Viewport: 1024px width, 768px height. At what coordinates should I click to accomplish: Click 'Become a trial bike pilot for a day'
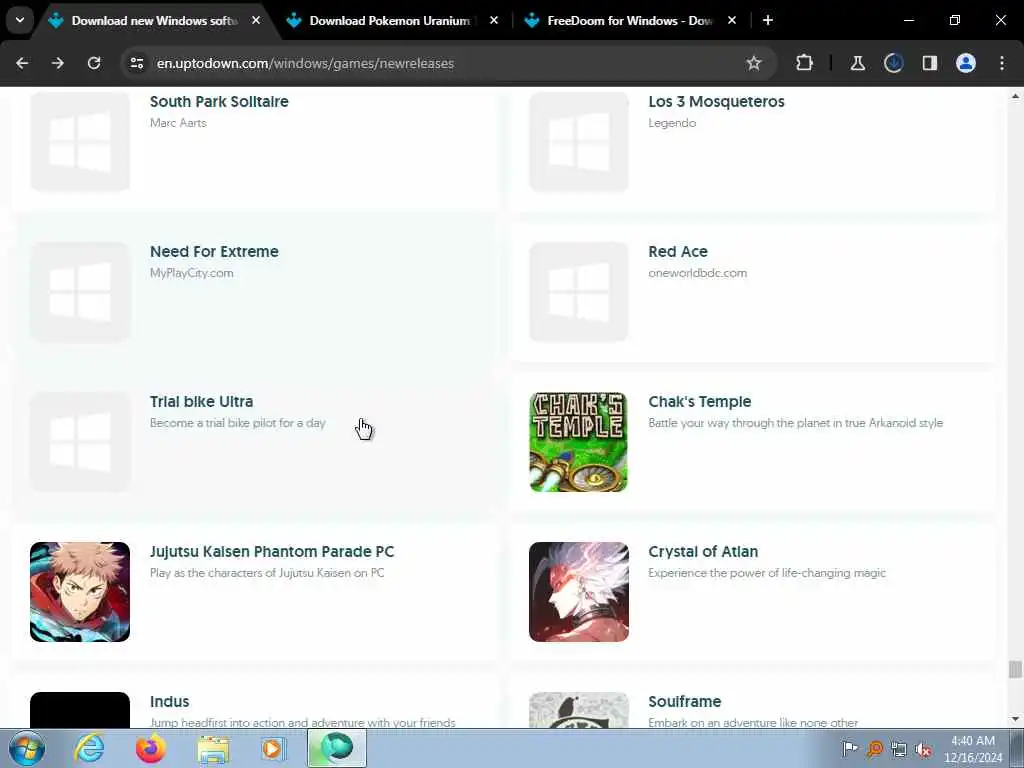238,423
